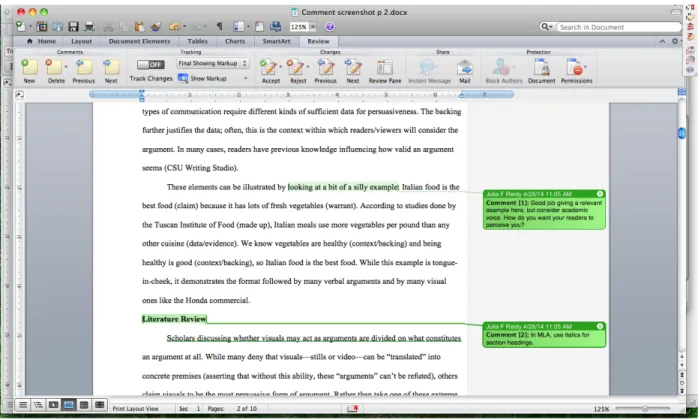Select Print Layout view button
This screenshot has height=420, width=698.
pos(69,405)
